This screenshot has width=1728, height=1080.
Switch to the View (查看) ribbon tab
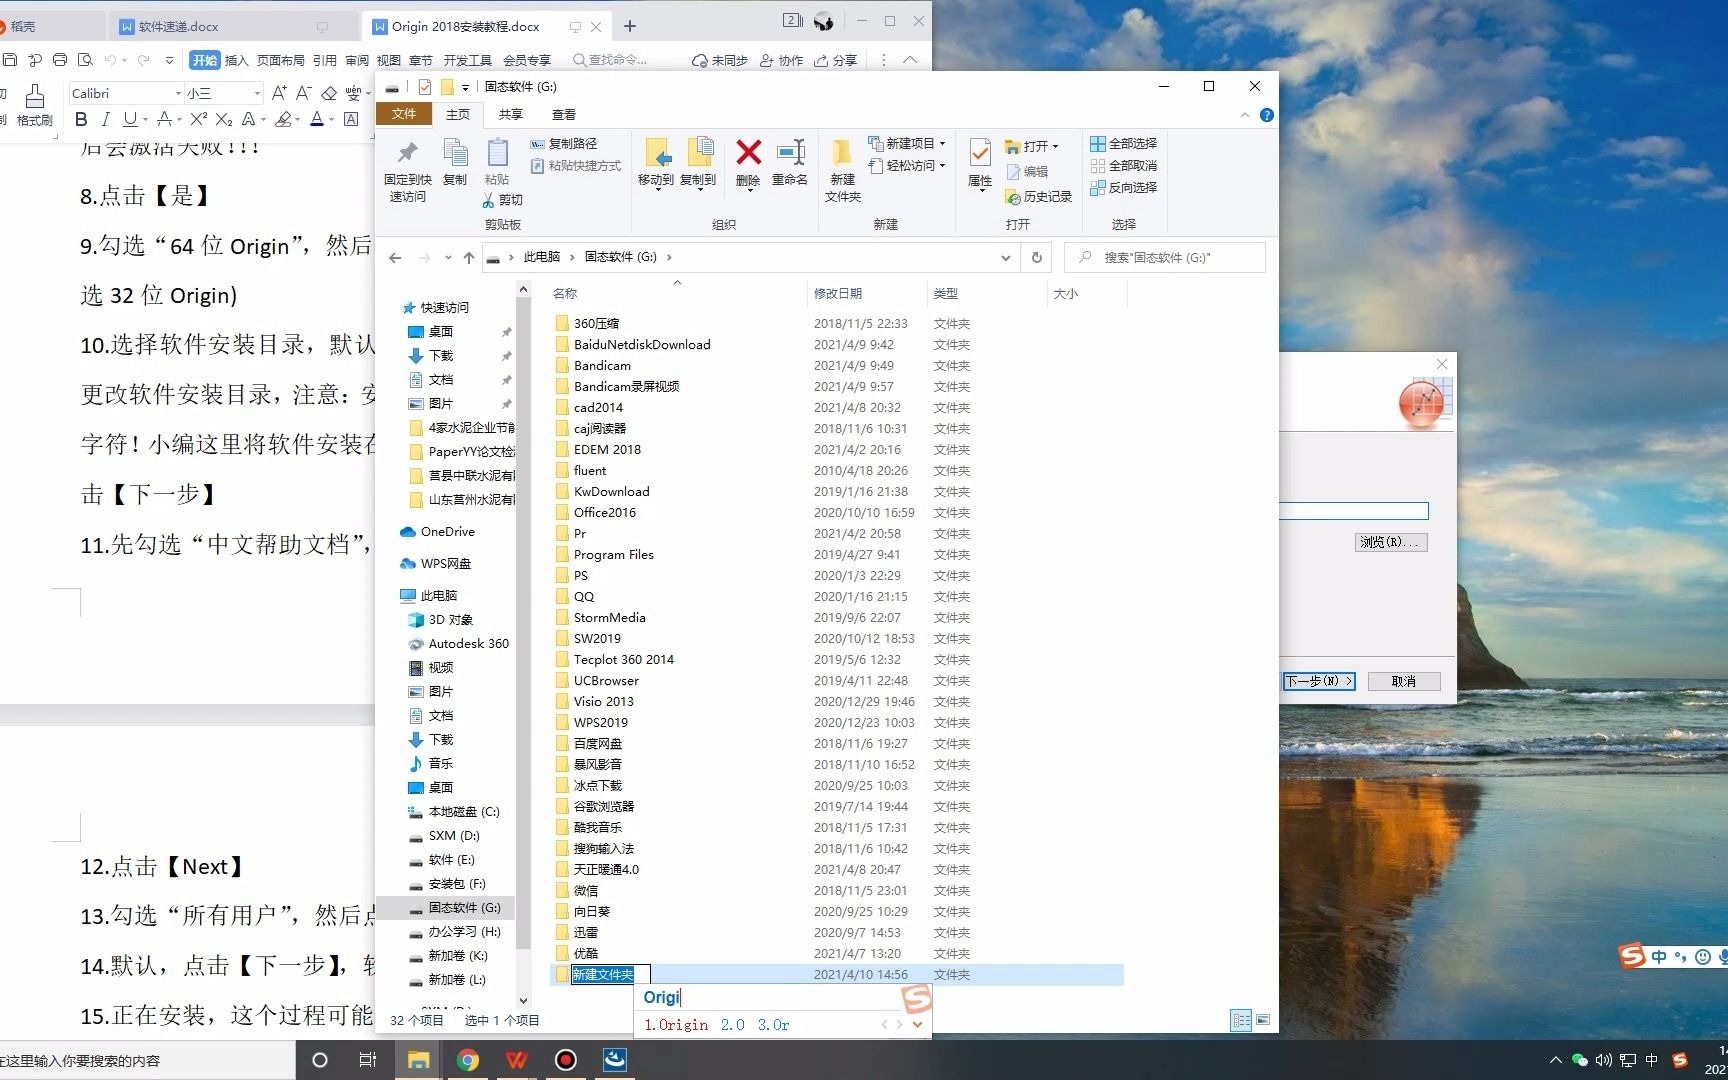pos(564,114)
